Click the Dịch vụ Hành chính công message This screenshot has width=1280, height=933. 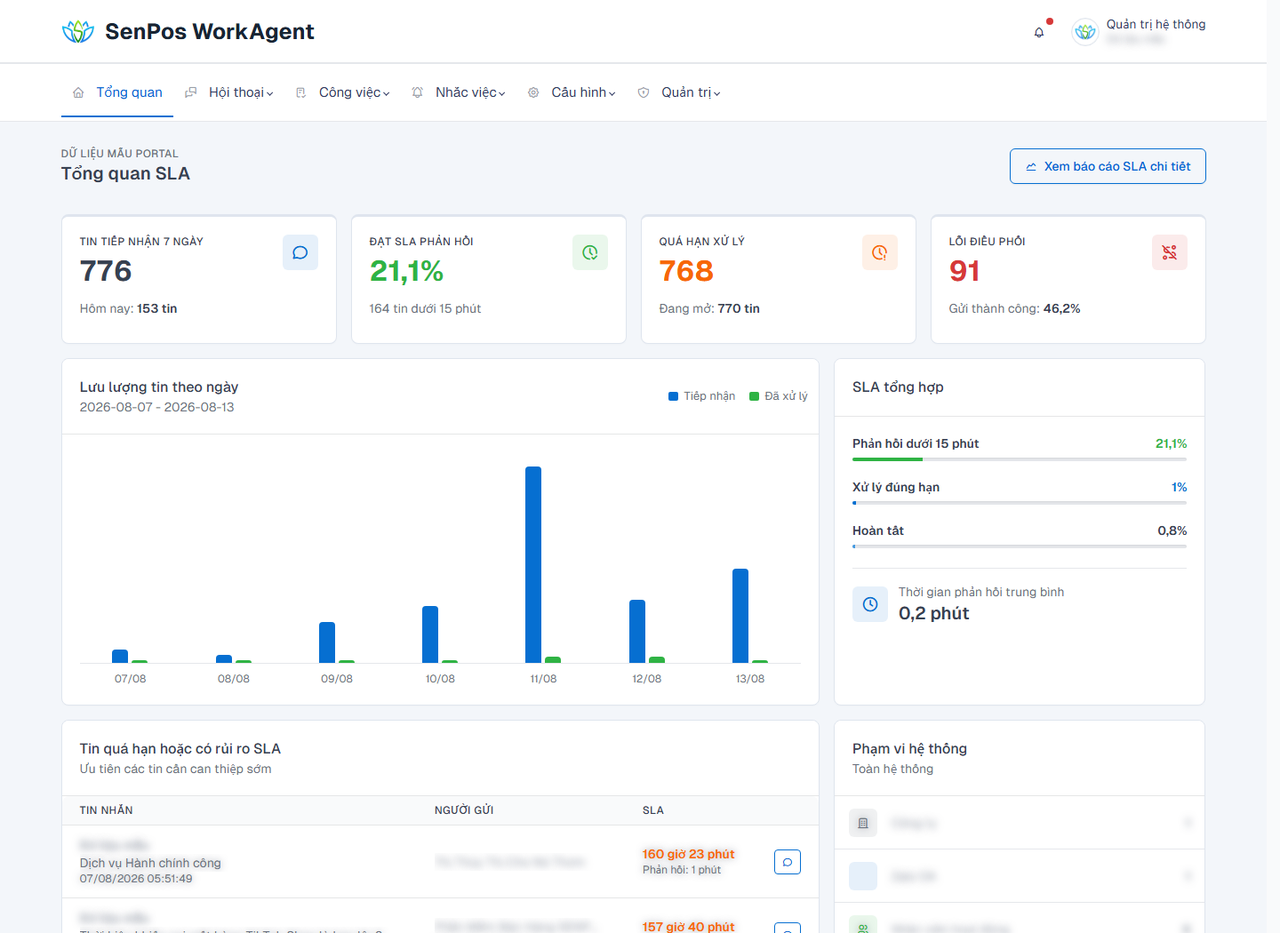pos(150,863)
